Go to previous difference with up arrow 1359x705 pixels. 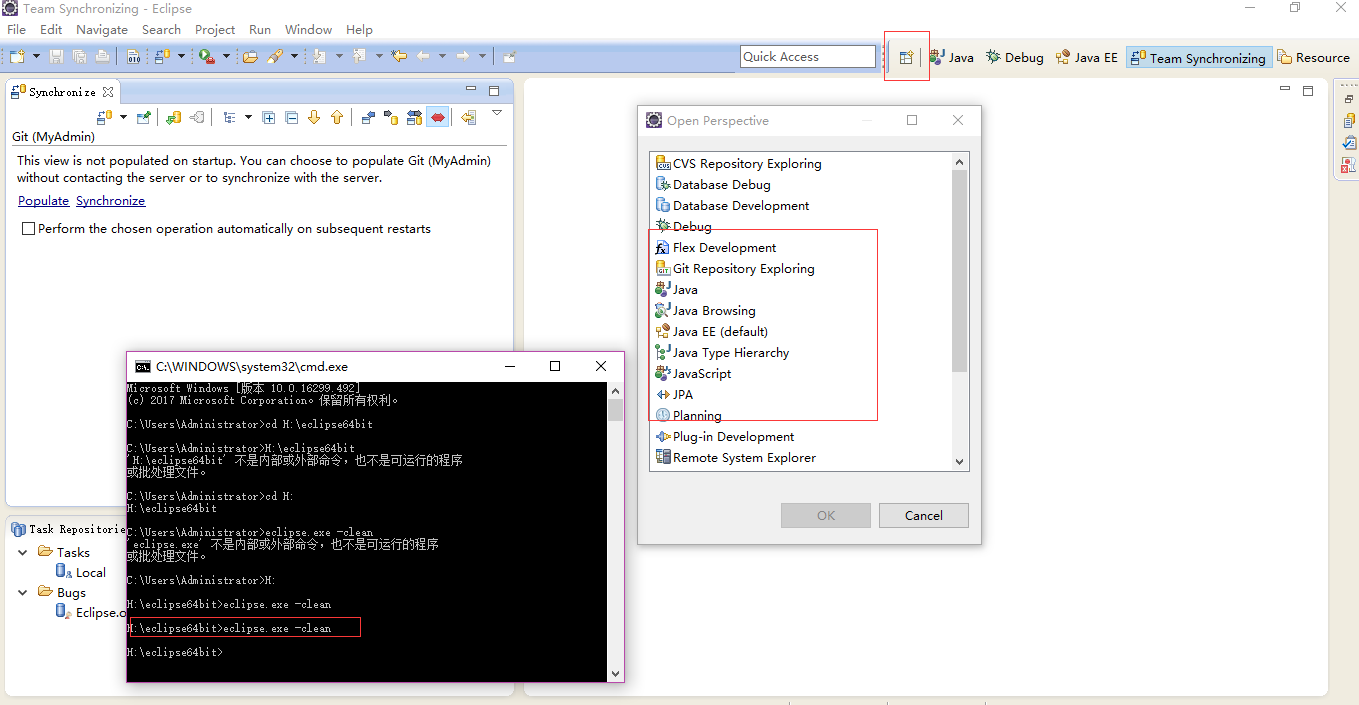click(337, 118)
